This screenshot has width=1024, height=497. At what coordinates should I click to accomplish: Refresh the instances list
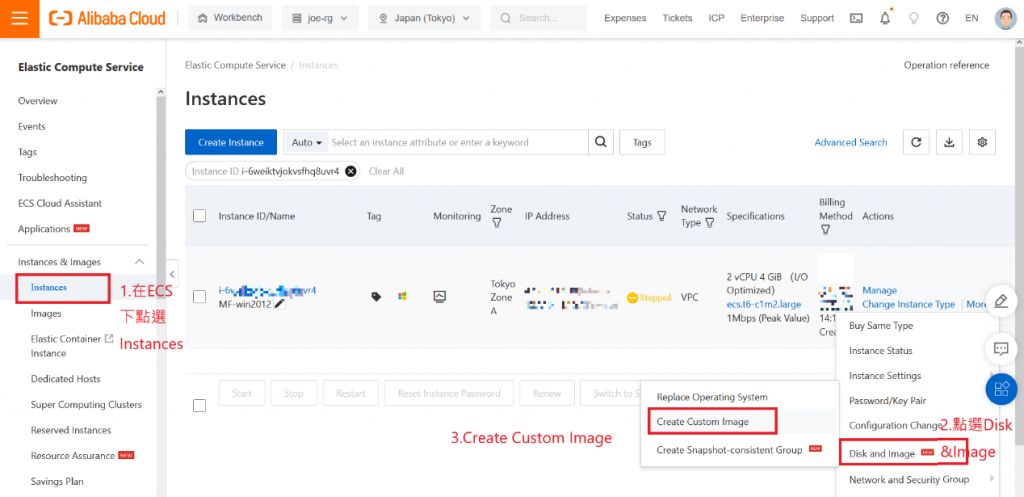(916, 142)
